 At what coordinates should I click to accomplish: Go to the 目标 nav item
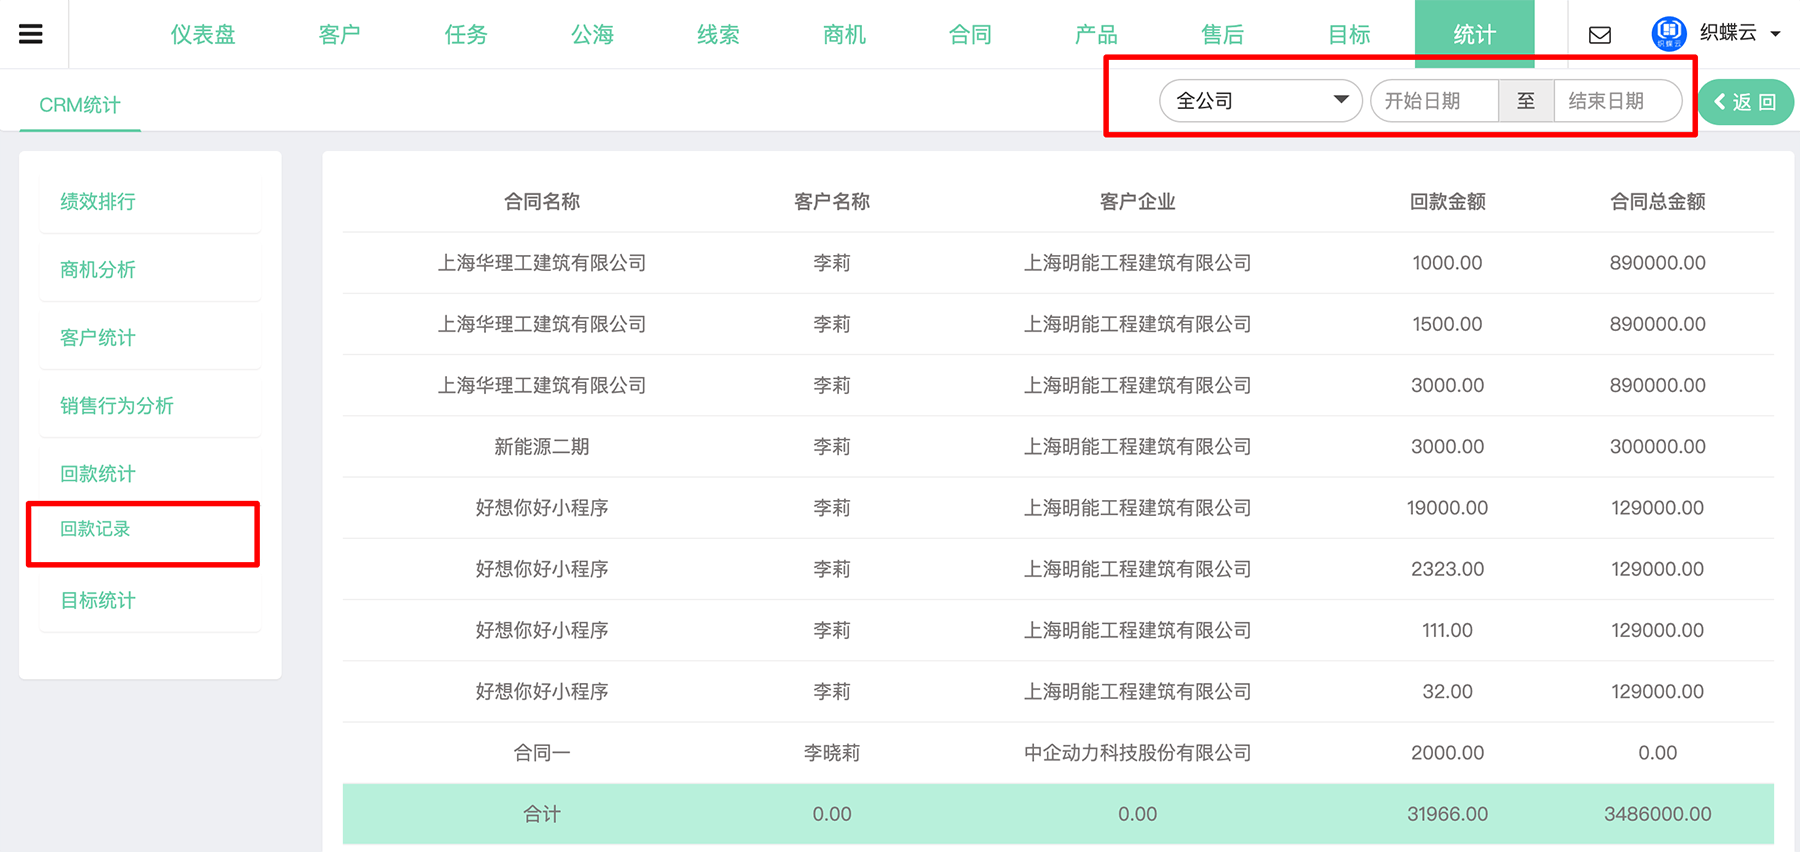click(x=1349, y=35)
